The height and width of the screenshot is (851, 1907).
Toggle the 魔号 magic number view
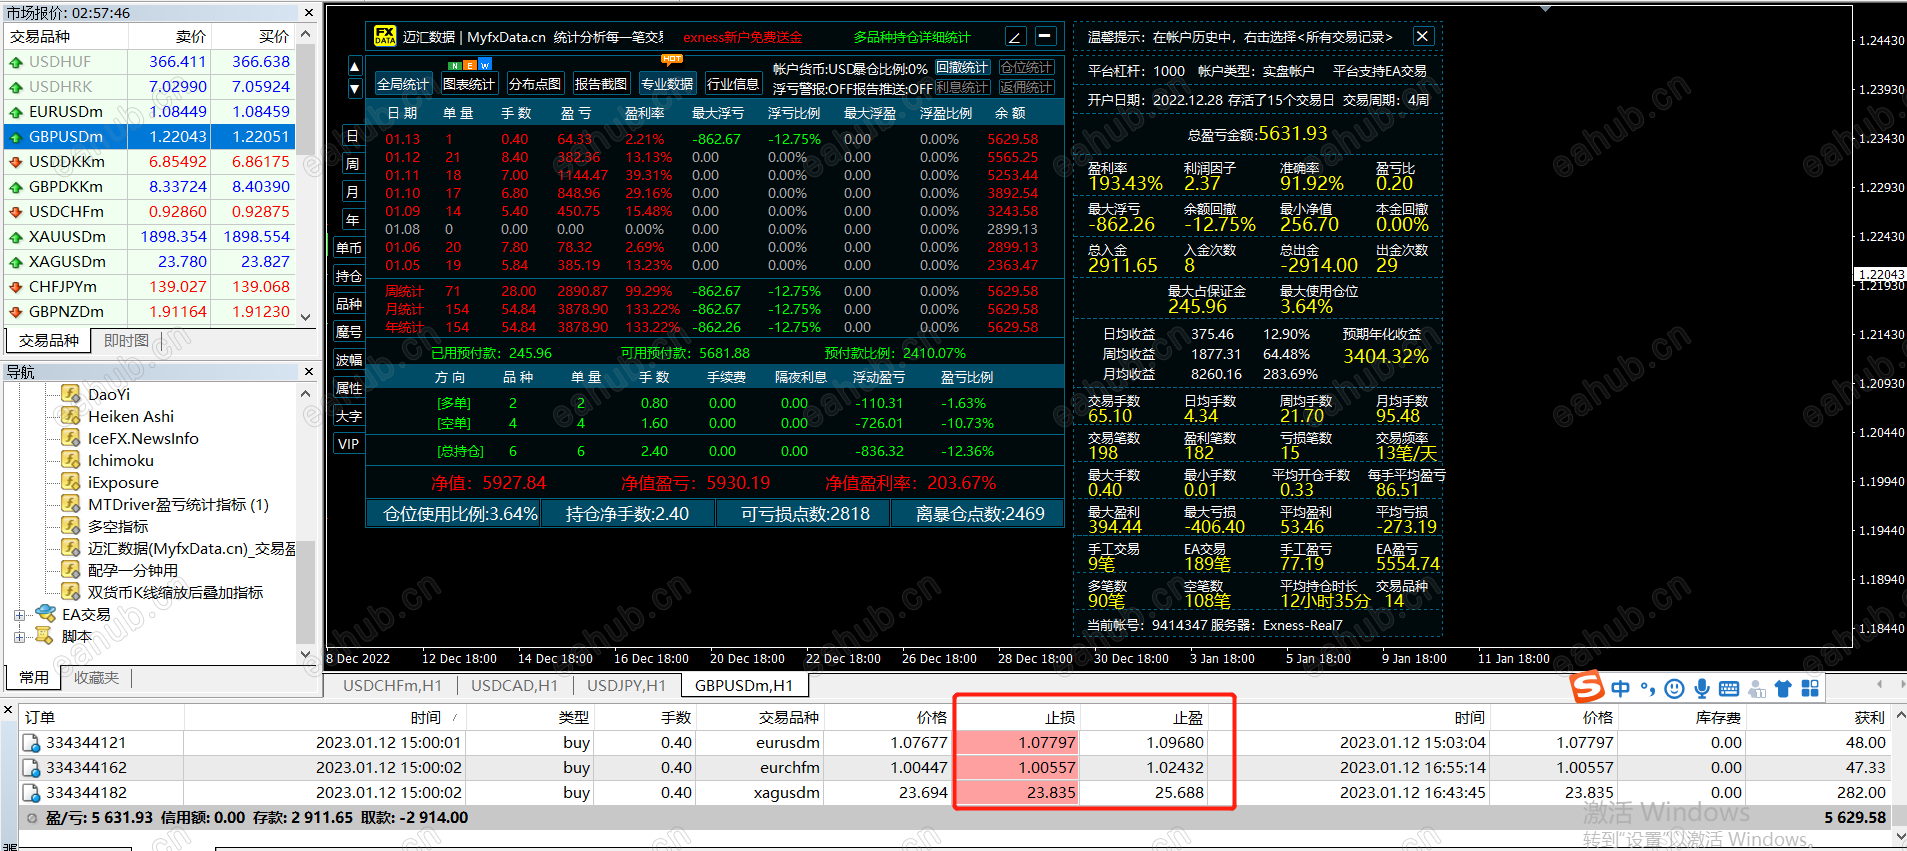[349, 332]
